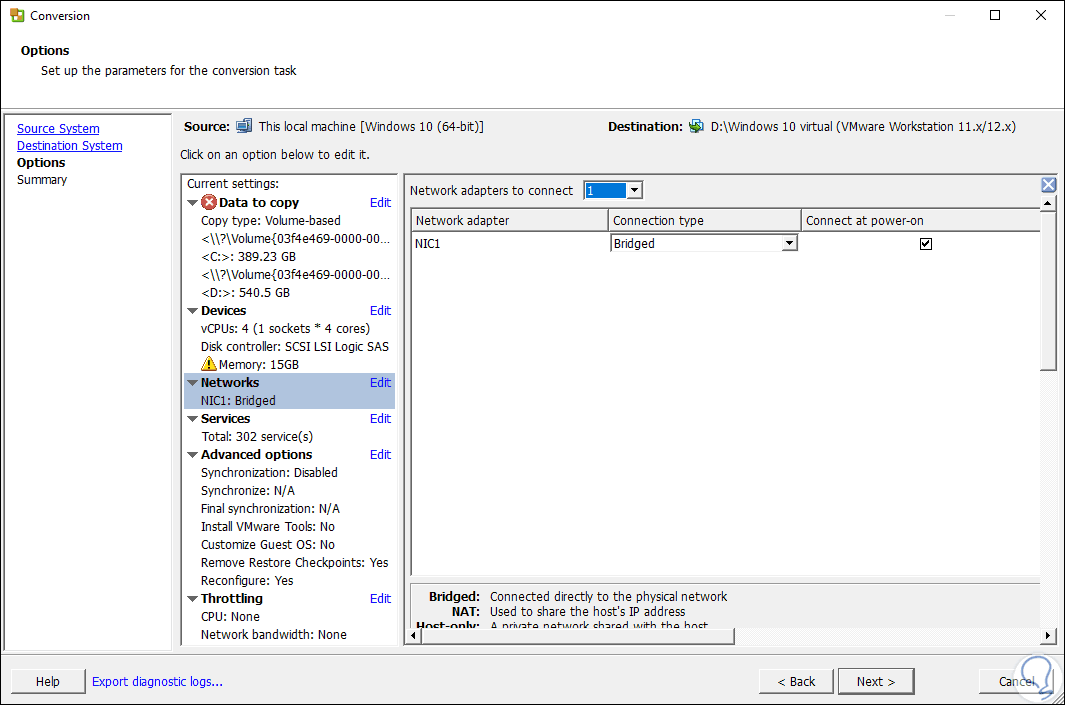Screen dimensions: 1065x705
Task: Click the Next button
Action: (x=876, y=681)
